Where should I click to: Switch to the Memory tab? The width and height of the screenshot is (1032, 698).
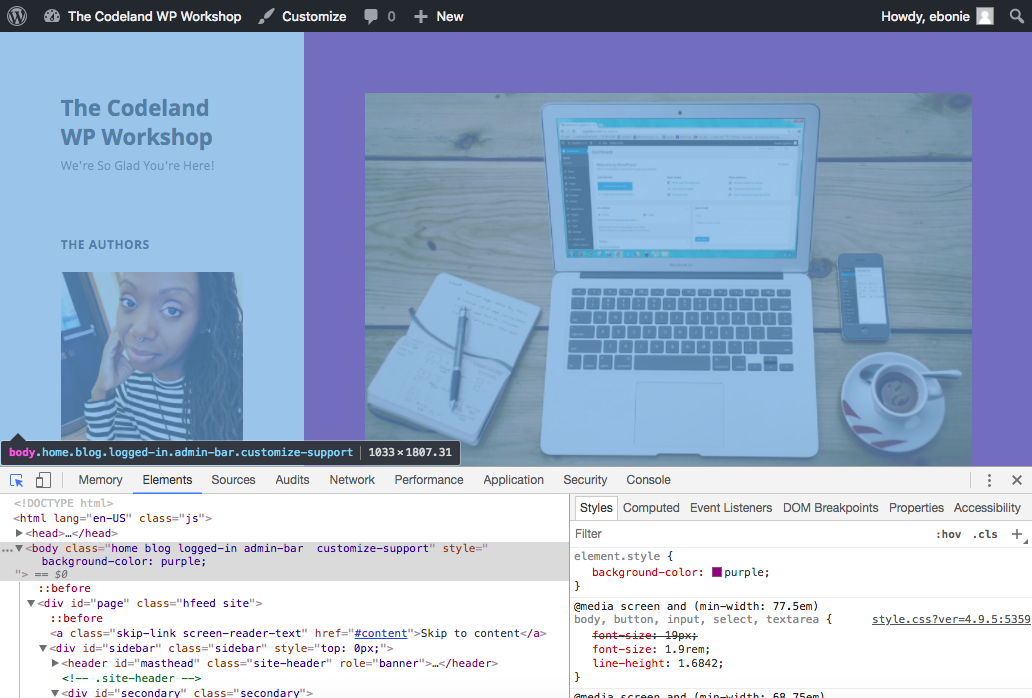[x=100, y=480]
